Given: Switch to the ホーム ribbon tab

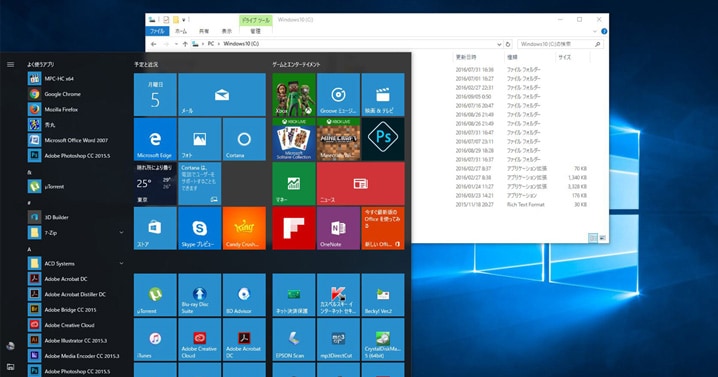Looking at the screenshot, I should pos(181,31).
